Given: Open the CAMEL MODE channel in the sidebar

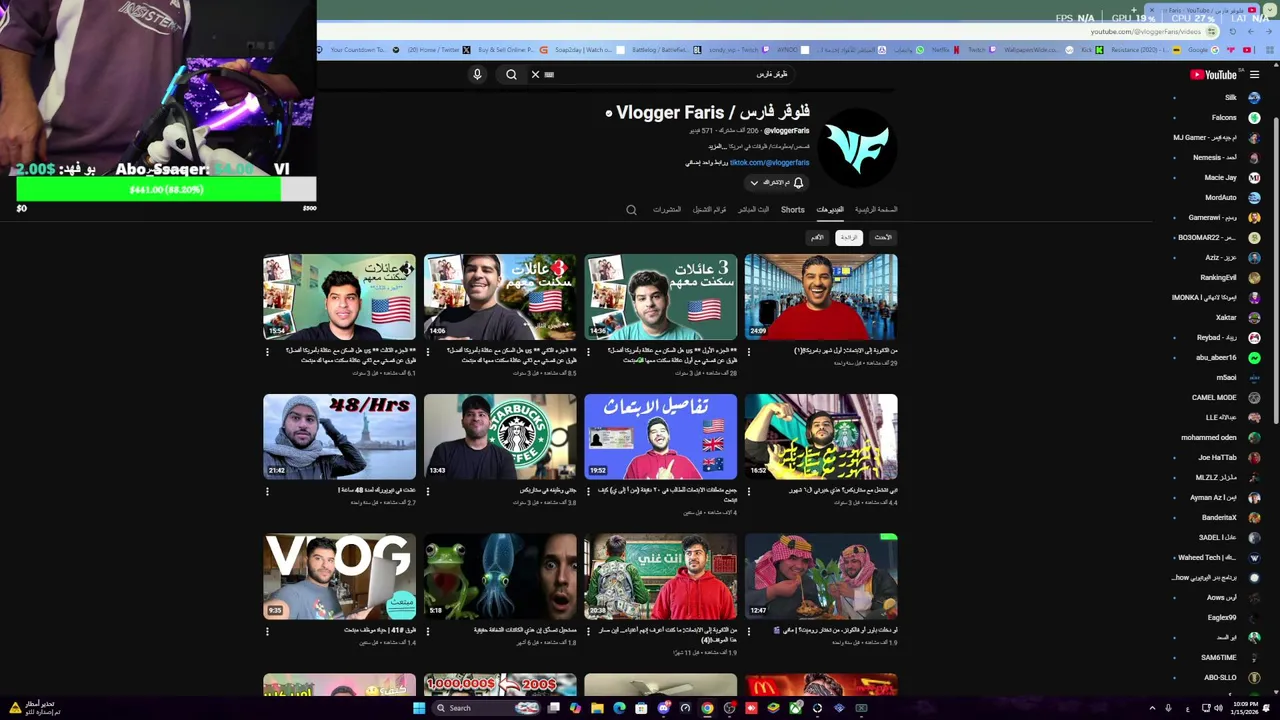Looking at the screenshot, I should 1214,397.
